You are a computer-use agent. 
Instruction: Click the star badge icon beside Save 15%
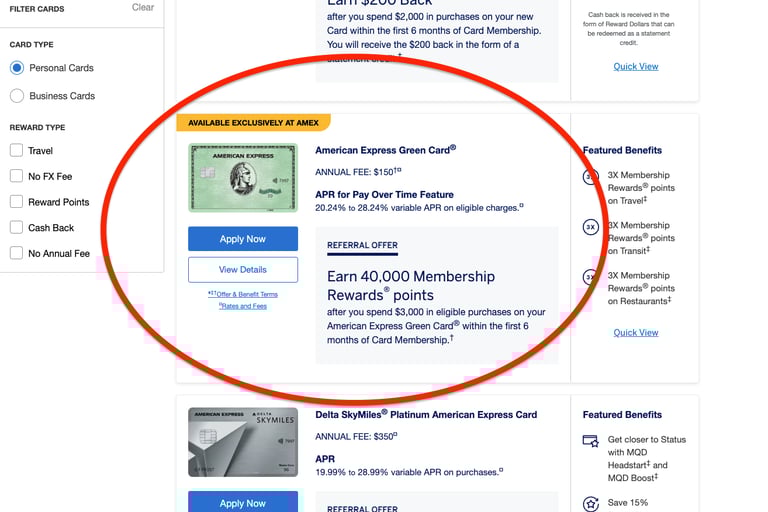tap(591, 504)
